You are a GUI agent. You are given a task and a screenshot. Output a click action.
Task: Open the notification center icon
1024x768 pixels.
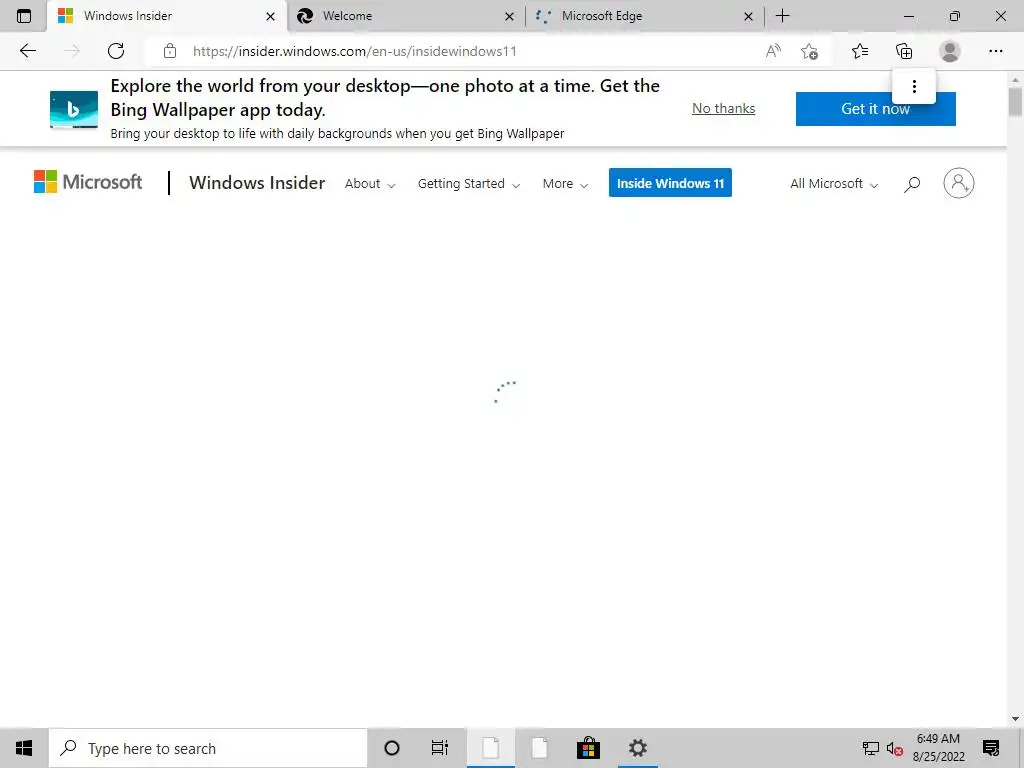[x=991, y=748]
